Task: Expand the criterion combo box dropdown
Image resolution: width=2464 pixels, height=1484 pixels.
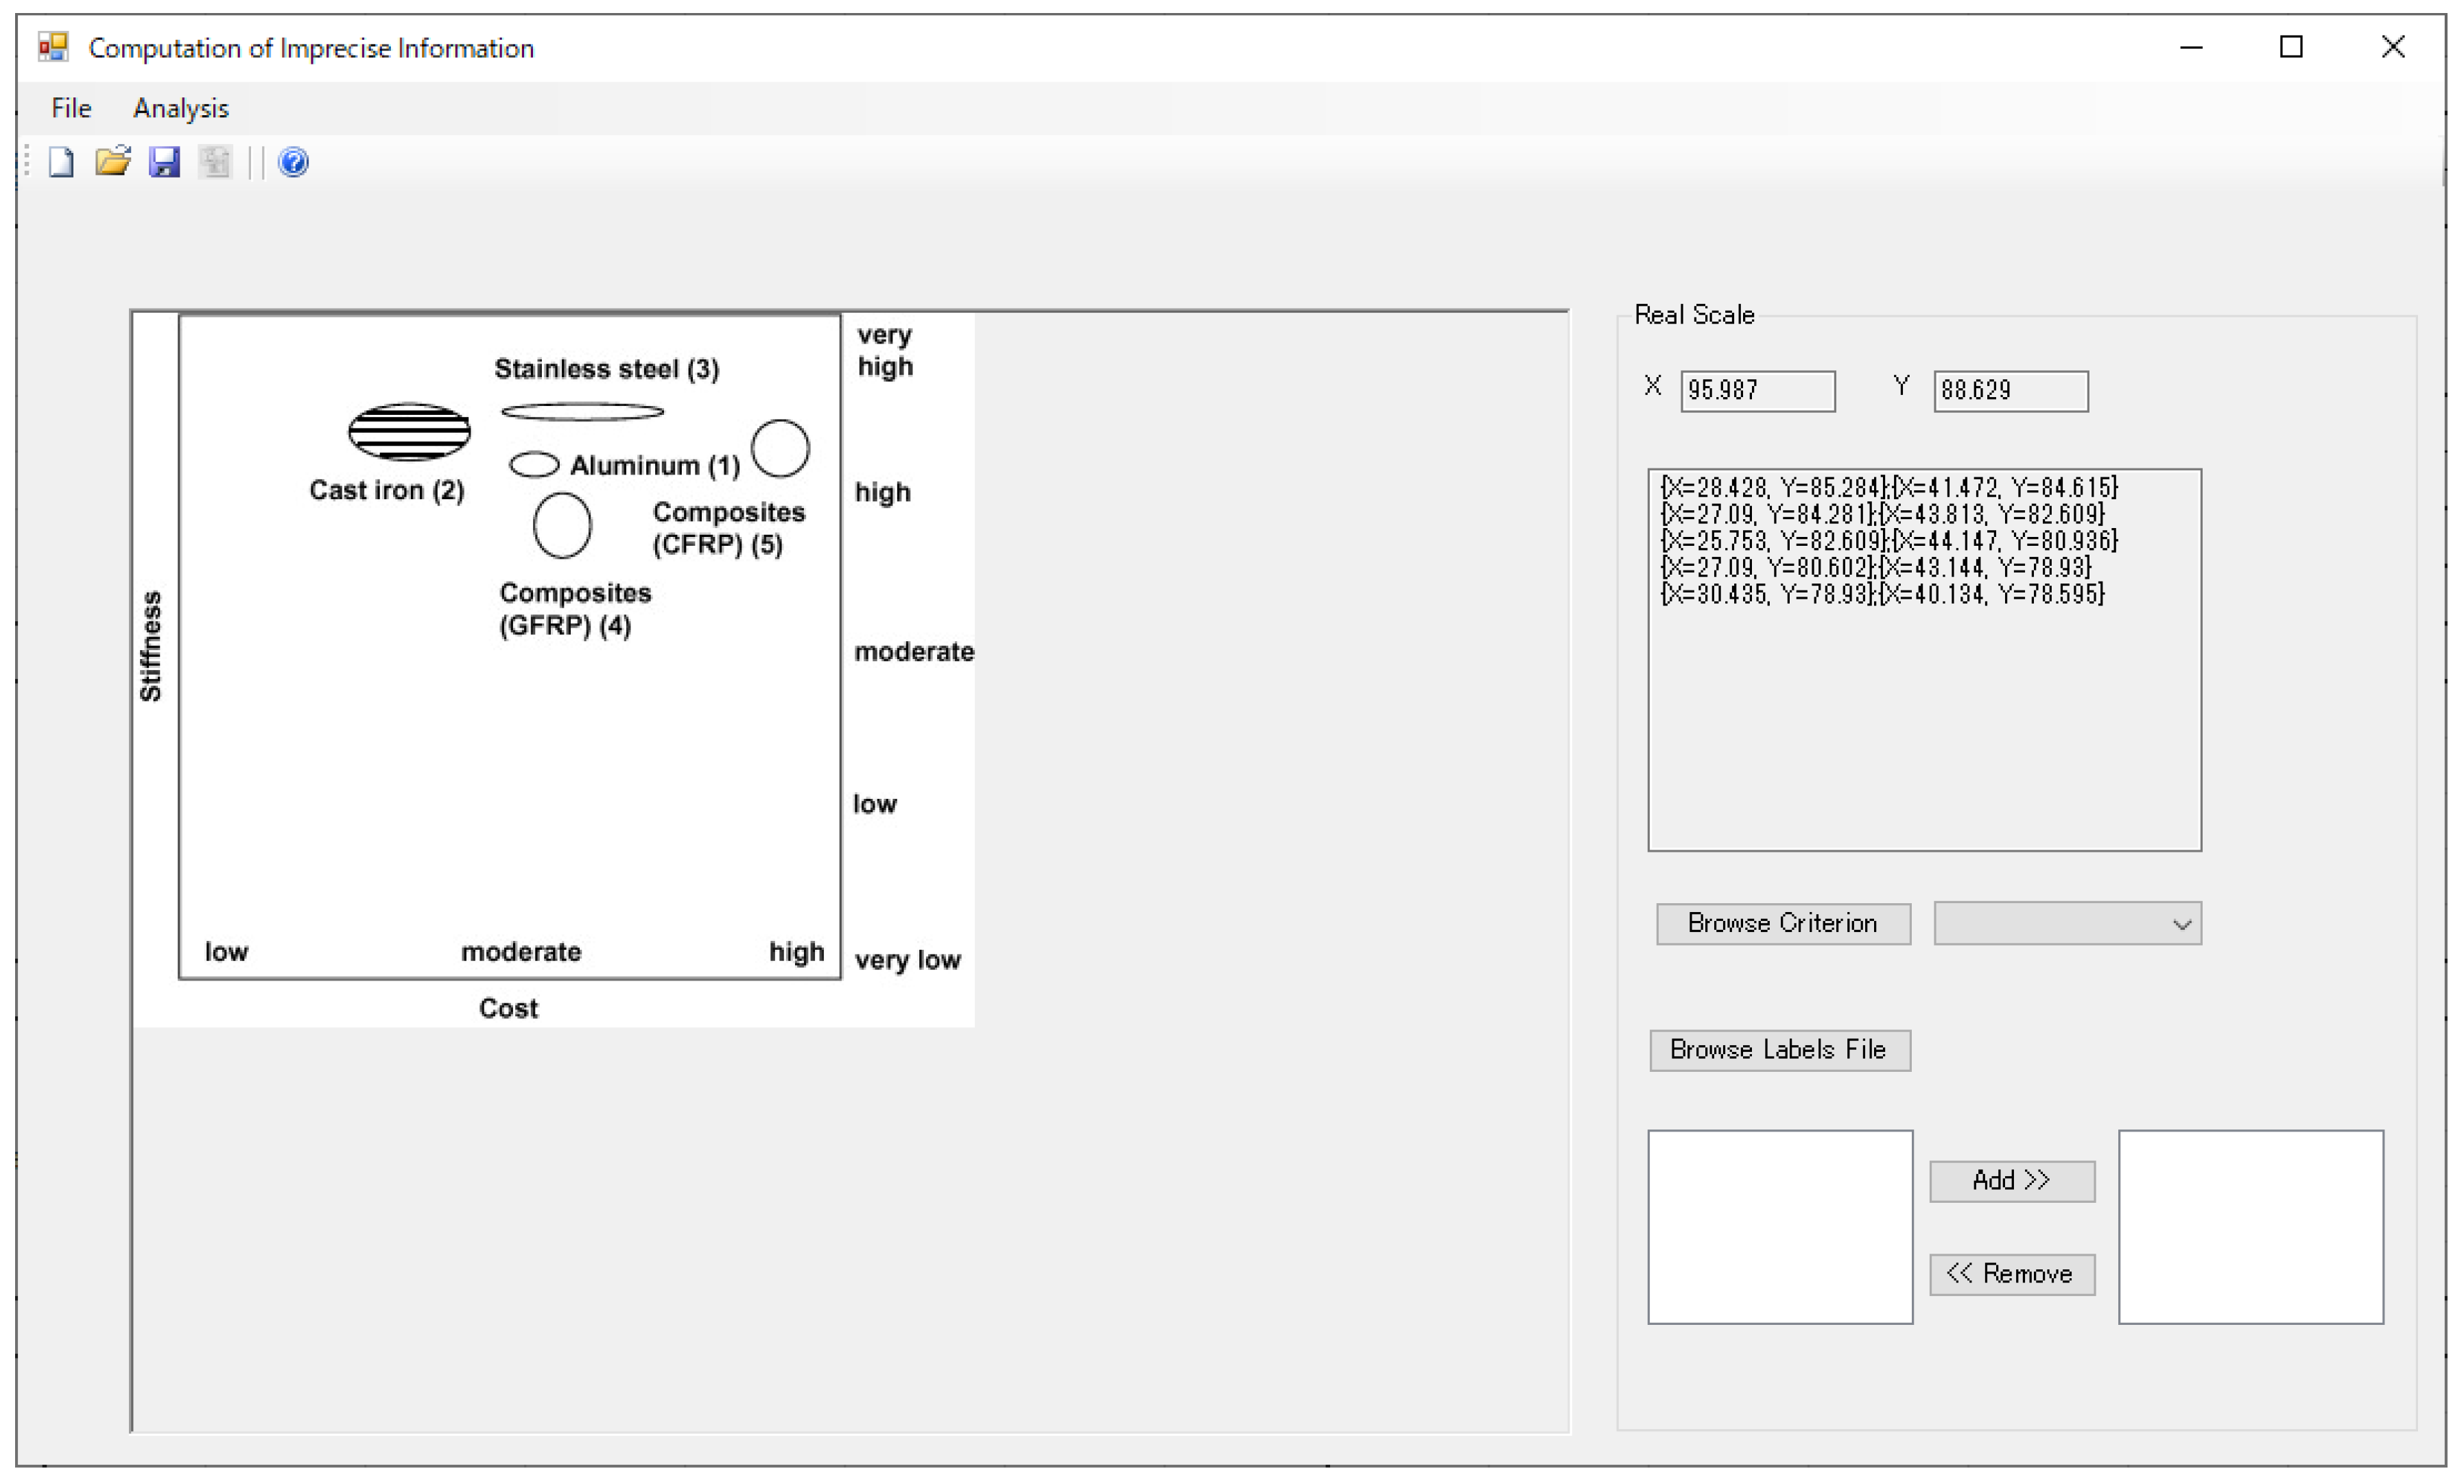Action: 2182,925
